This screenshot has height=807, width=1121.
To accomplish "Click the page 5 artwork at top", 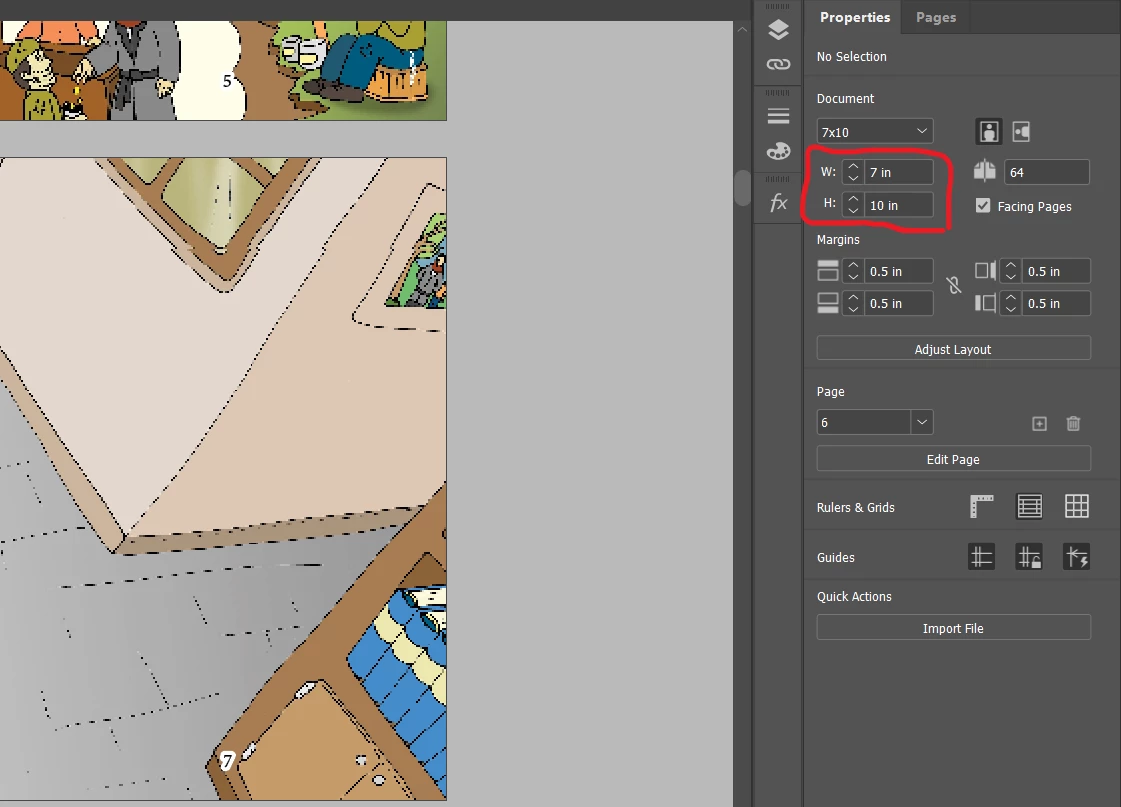I will click(223, 70).
